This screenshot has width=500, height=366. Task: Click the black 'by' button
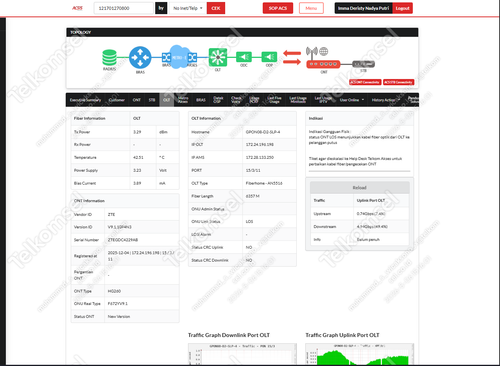(x=161, y=8)
